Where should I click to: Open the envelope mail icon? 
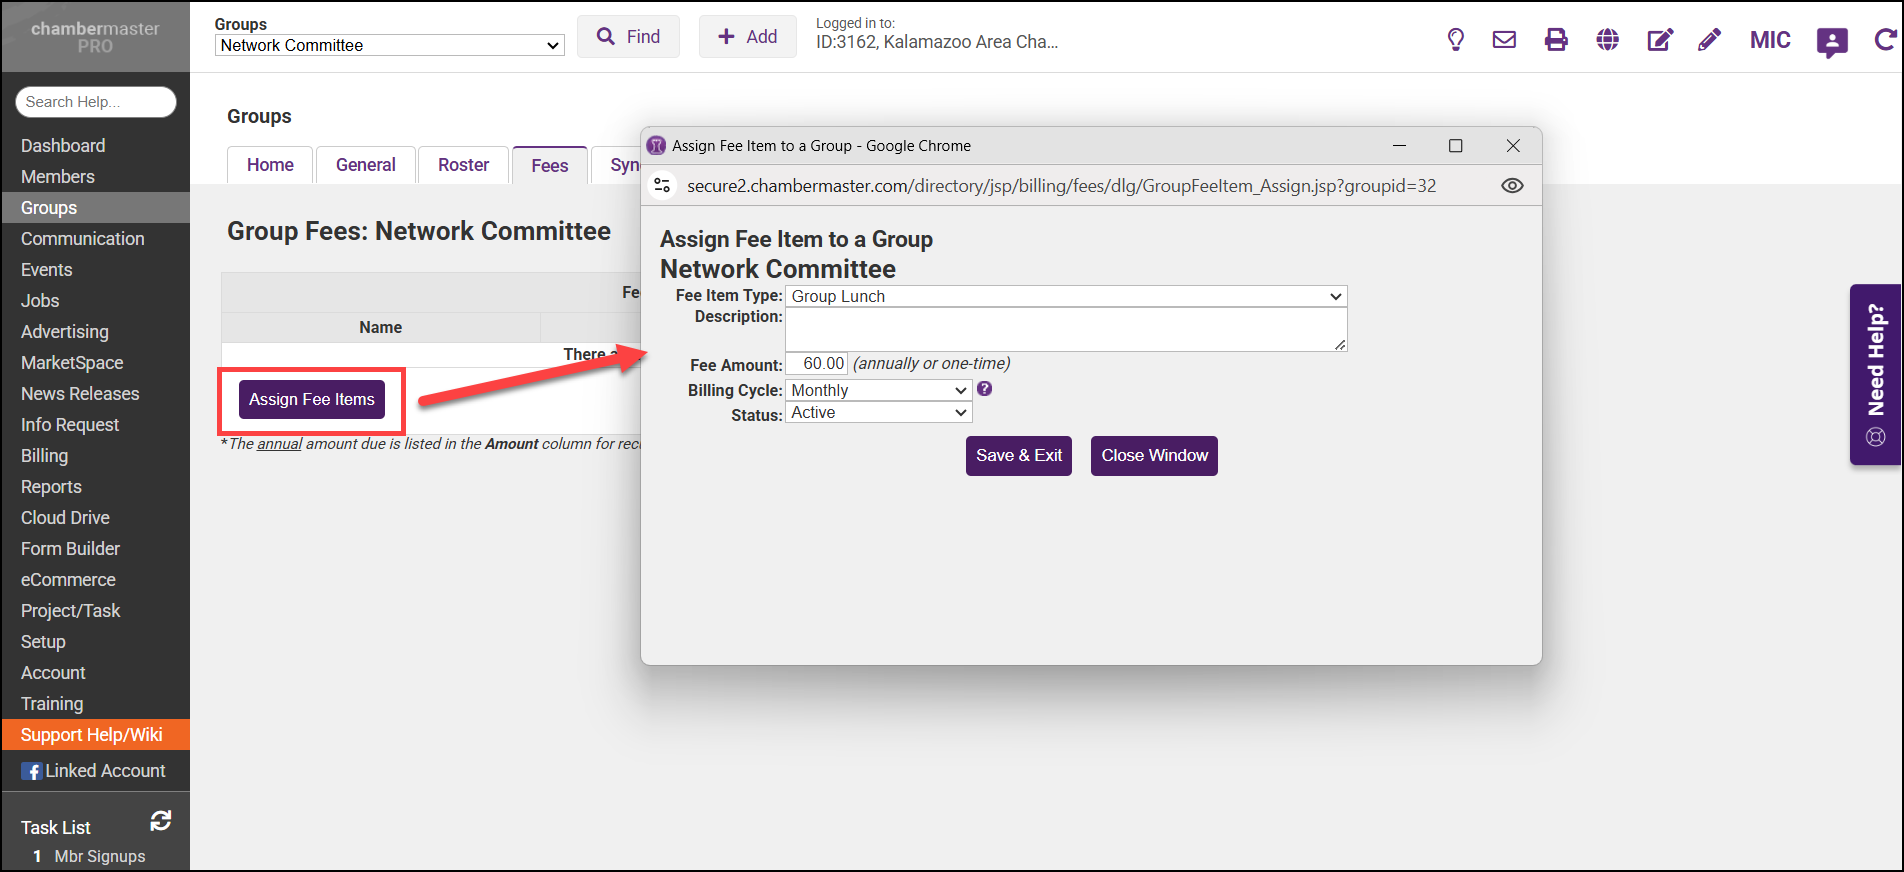tap(1504, 40)
